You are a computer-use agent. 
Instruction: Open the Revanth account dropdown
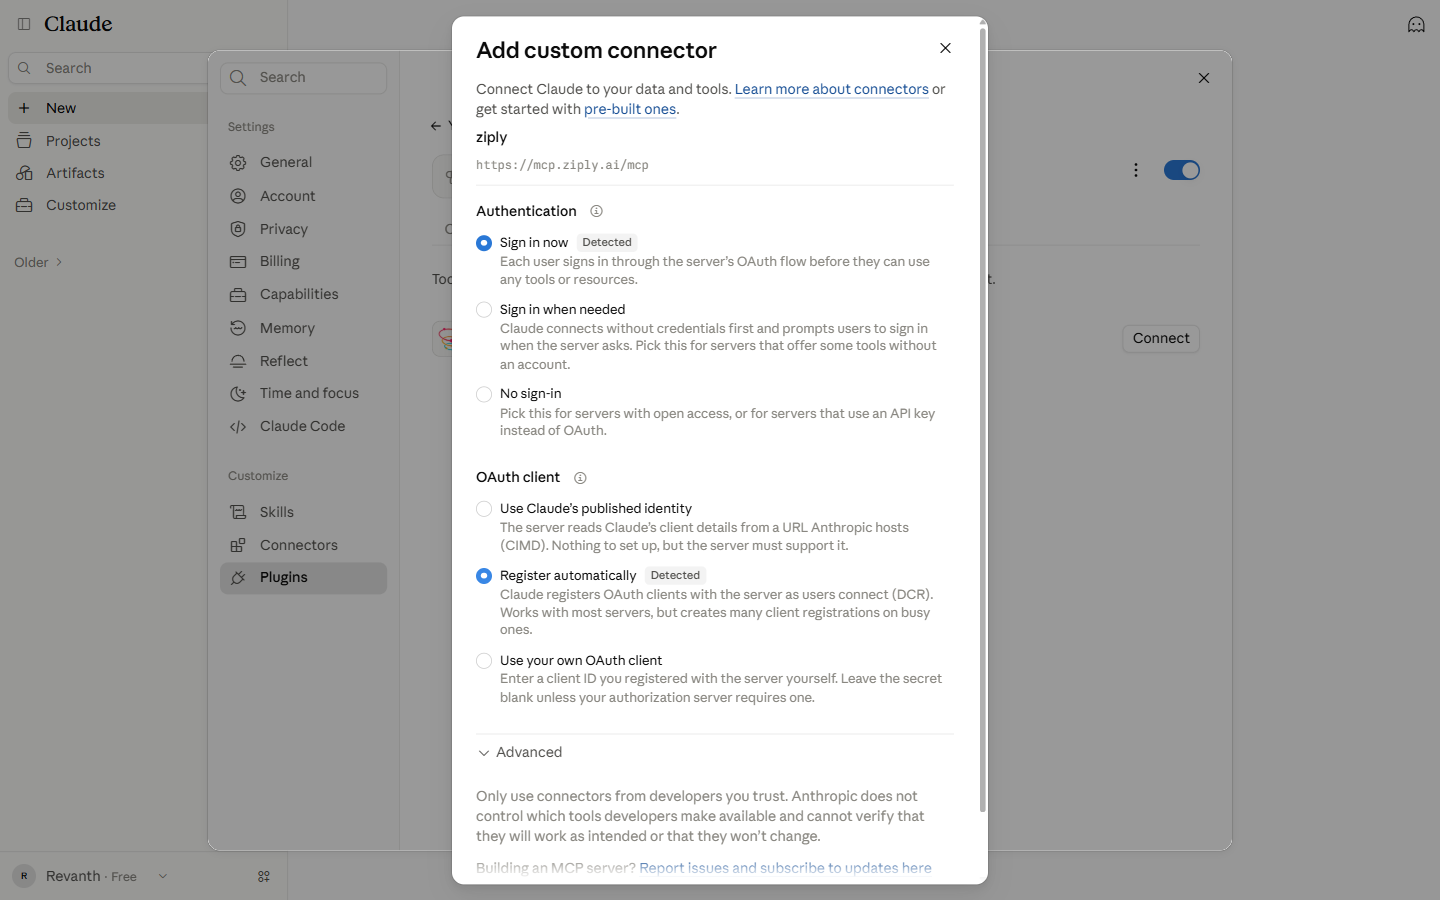163,876
